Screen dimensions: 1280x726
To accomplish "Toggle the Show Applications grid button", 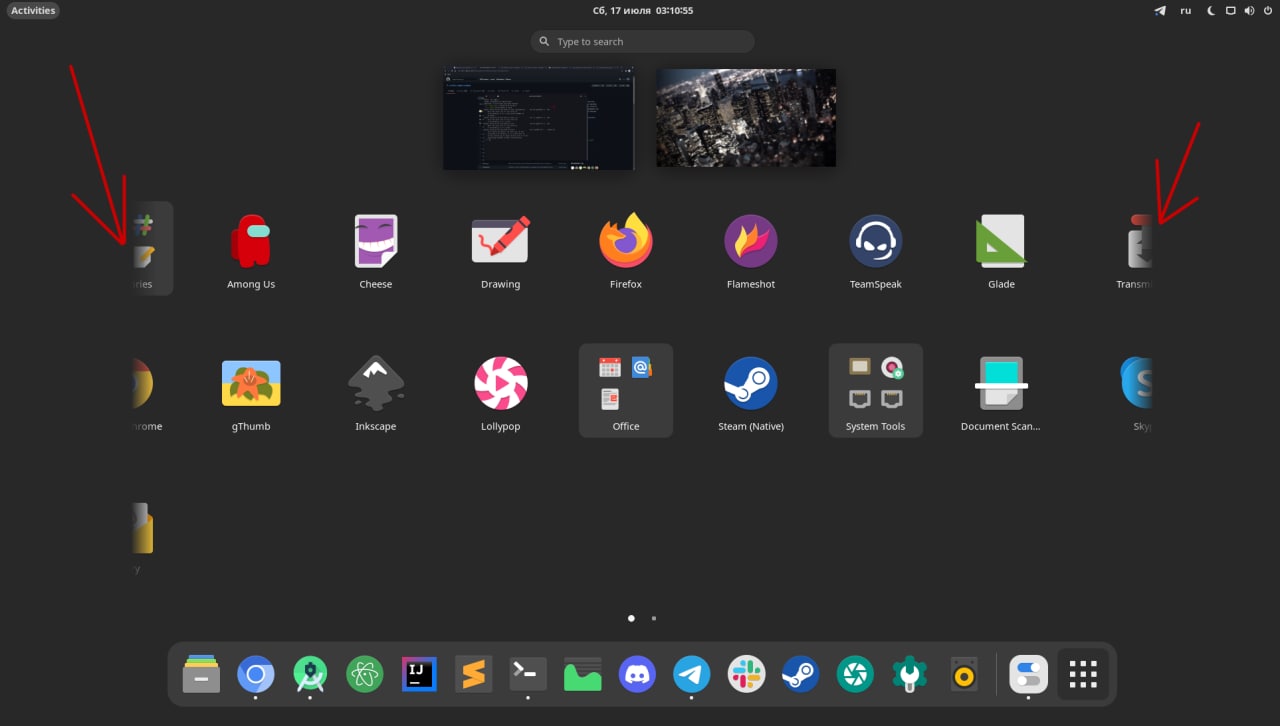I will [x=1083, y=675].
